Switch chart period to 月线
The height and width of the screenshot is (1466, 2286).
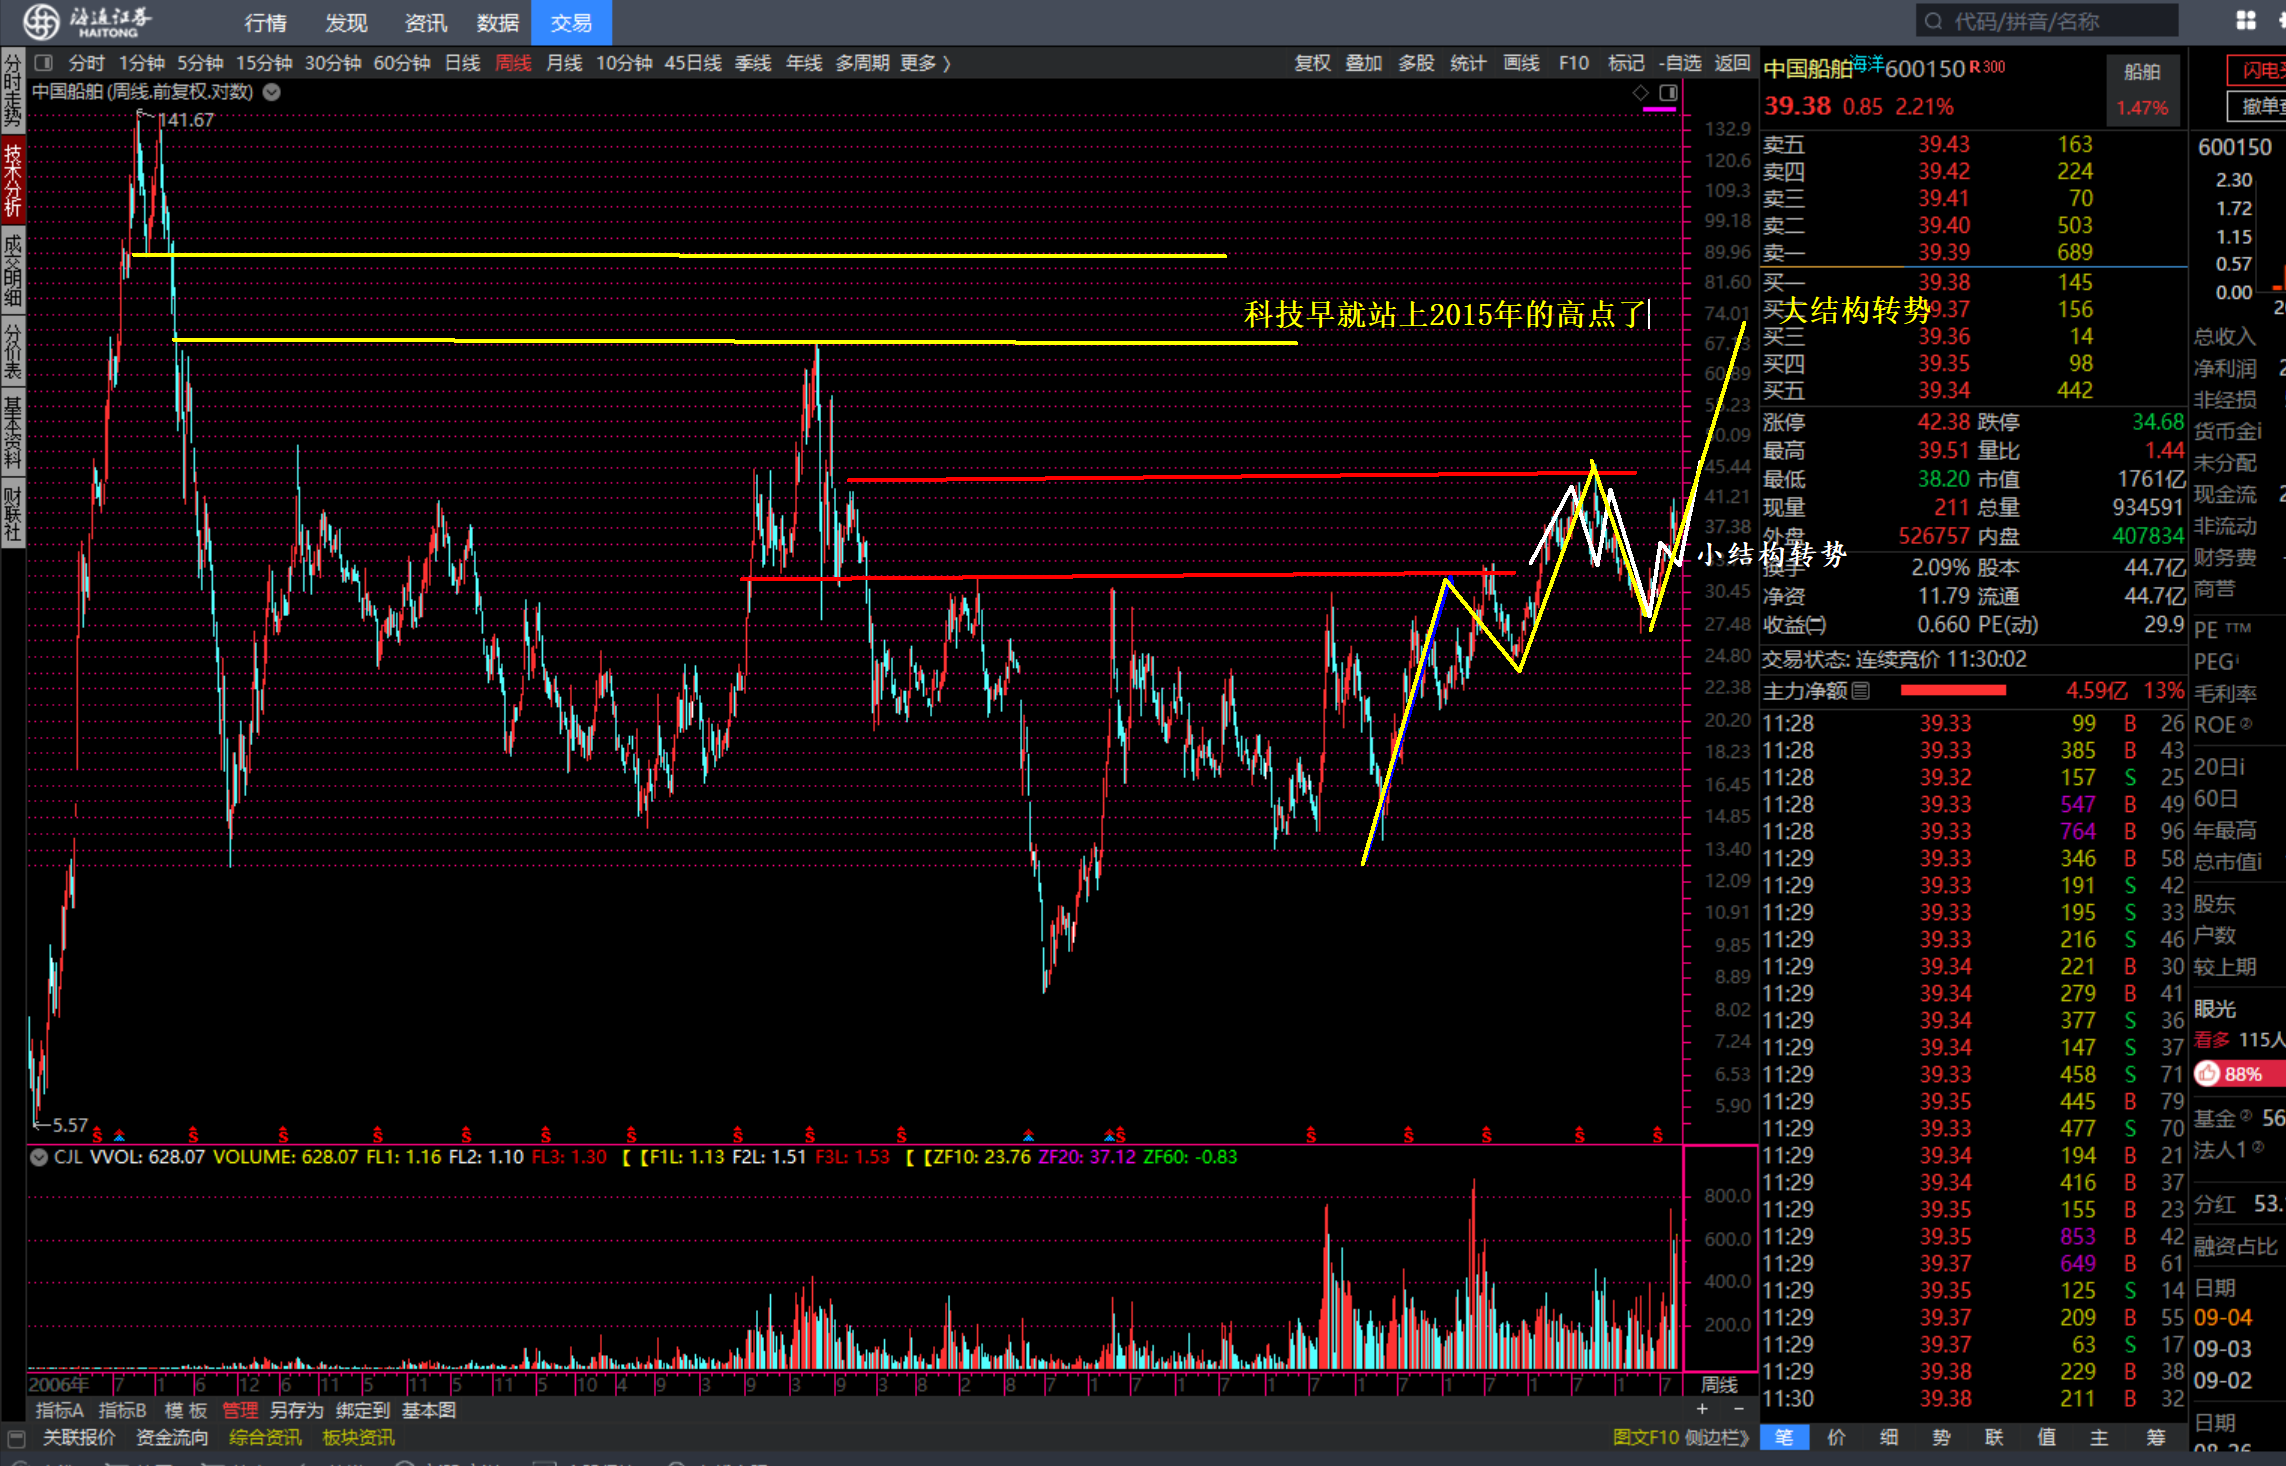tap(564, 63)
